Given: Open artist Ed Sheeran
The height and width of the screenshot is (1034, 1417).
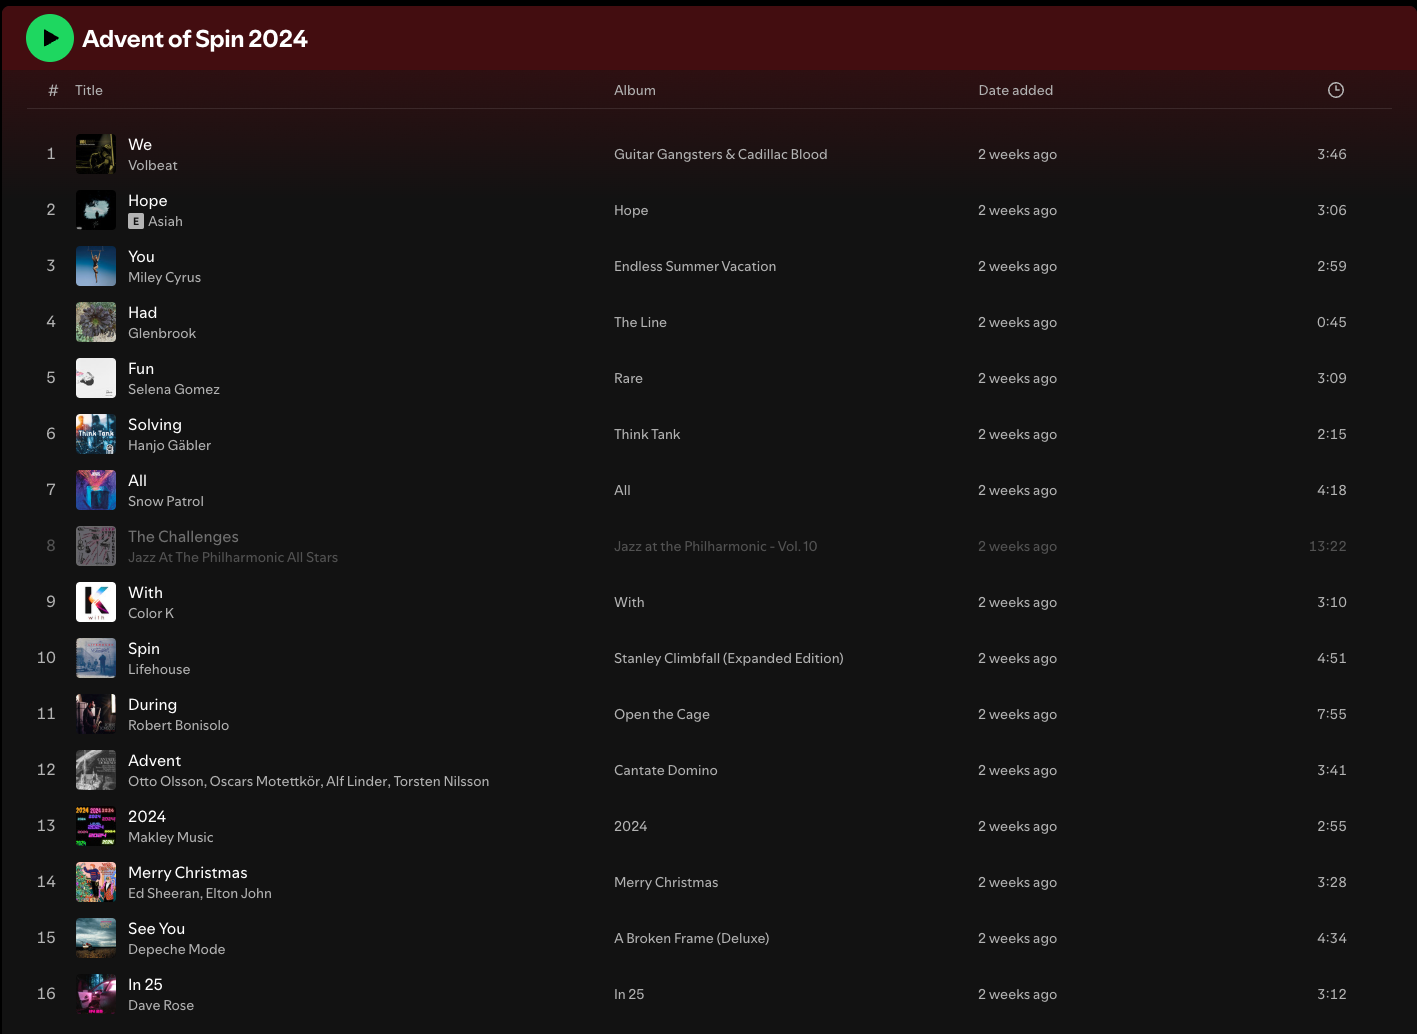Looking at the screenshot, I should tap(164, 894).
